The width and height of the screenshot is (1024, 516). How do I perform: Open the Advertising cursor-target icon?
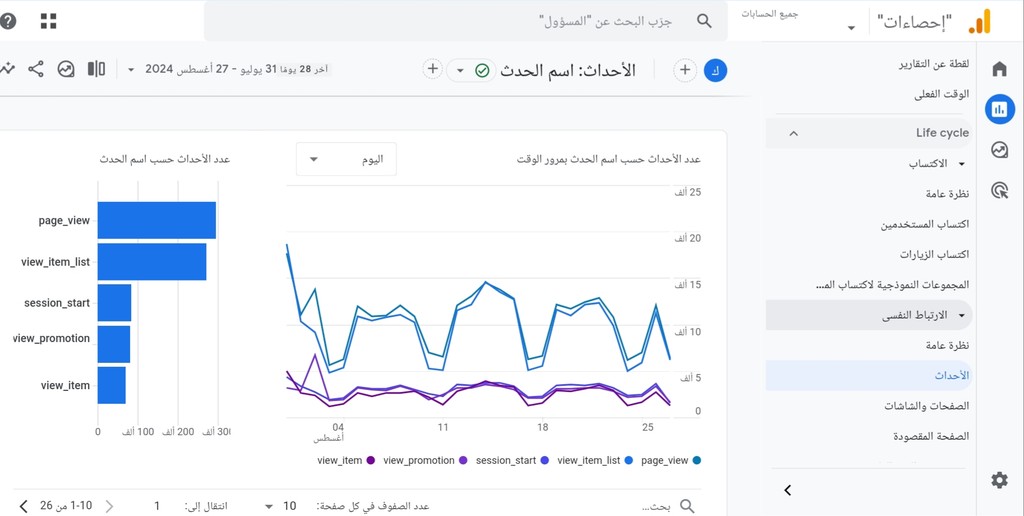(999, 190)
